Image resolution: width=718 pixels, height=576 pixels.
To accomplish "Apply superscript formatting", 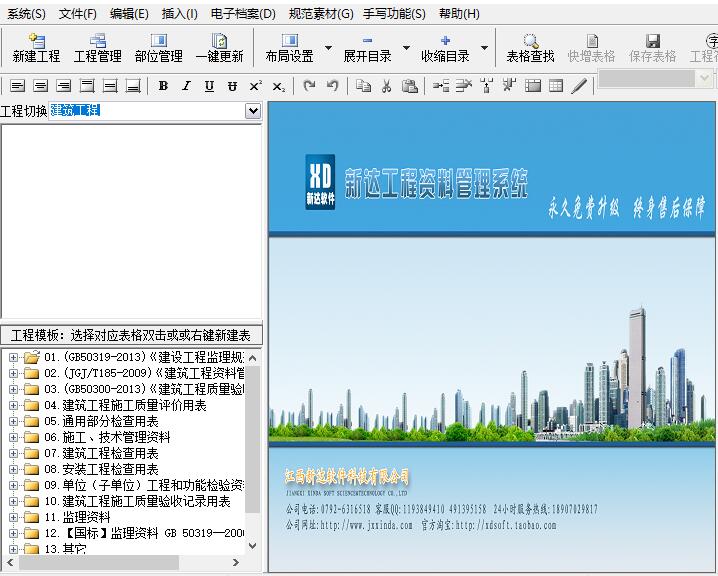I will click(x=256, y=86).
